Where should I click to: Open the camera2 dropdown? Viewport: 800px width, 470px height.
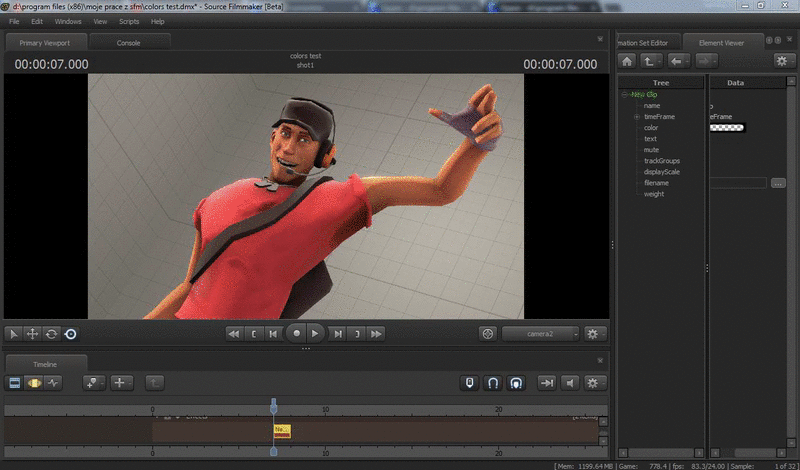point(541,334)
